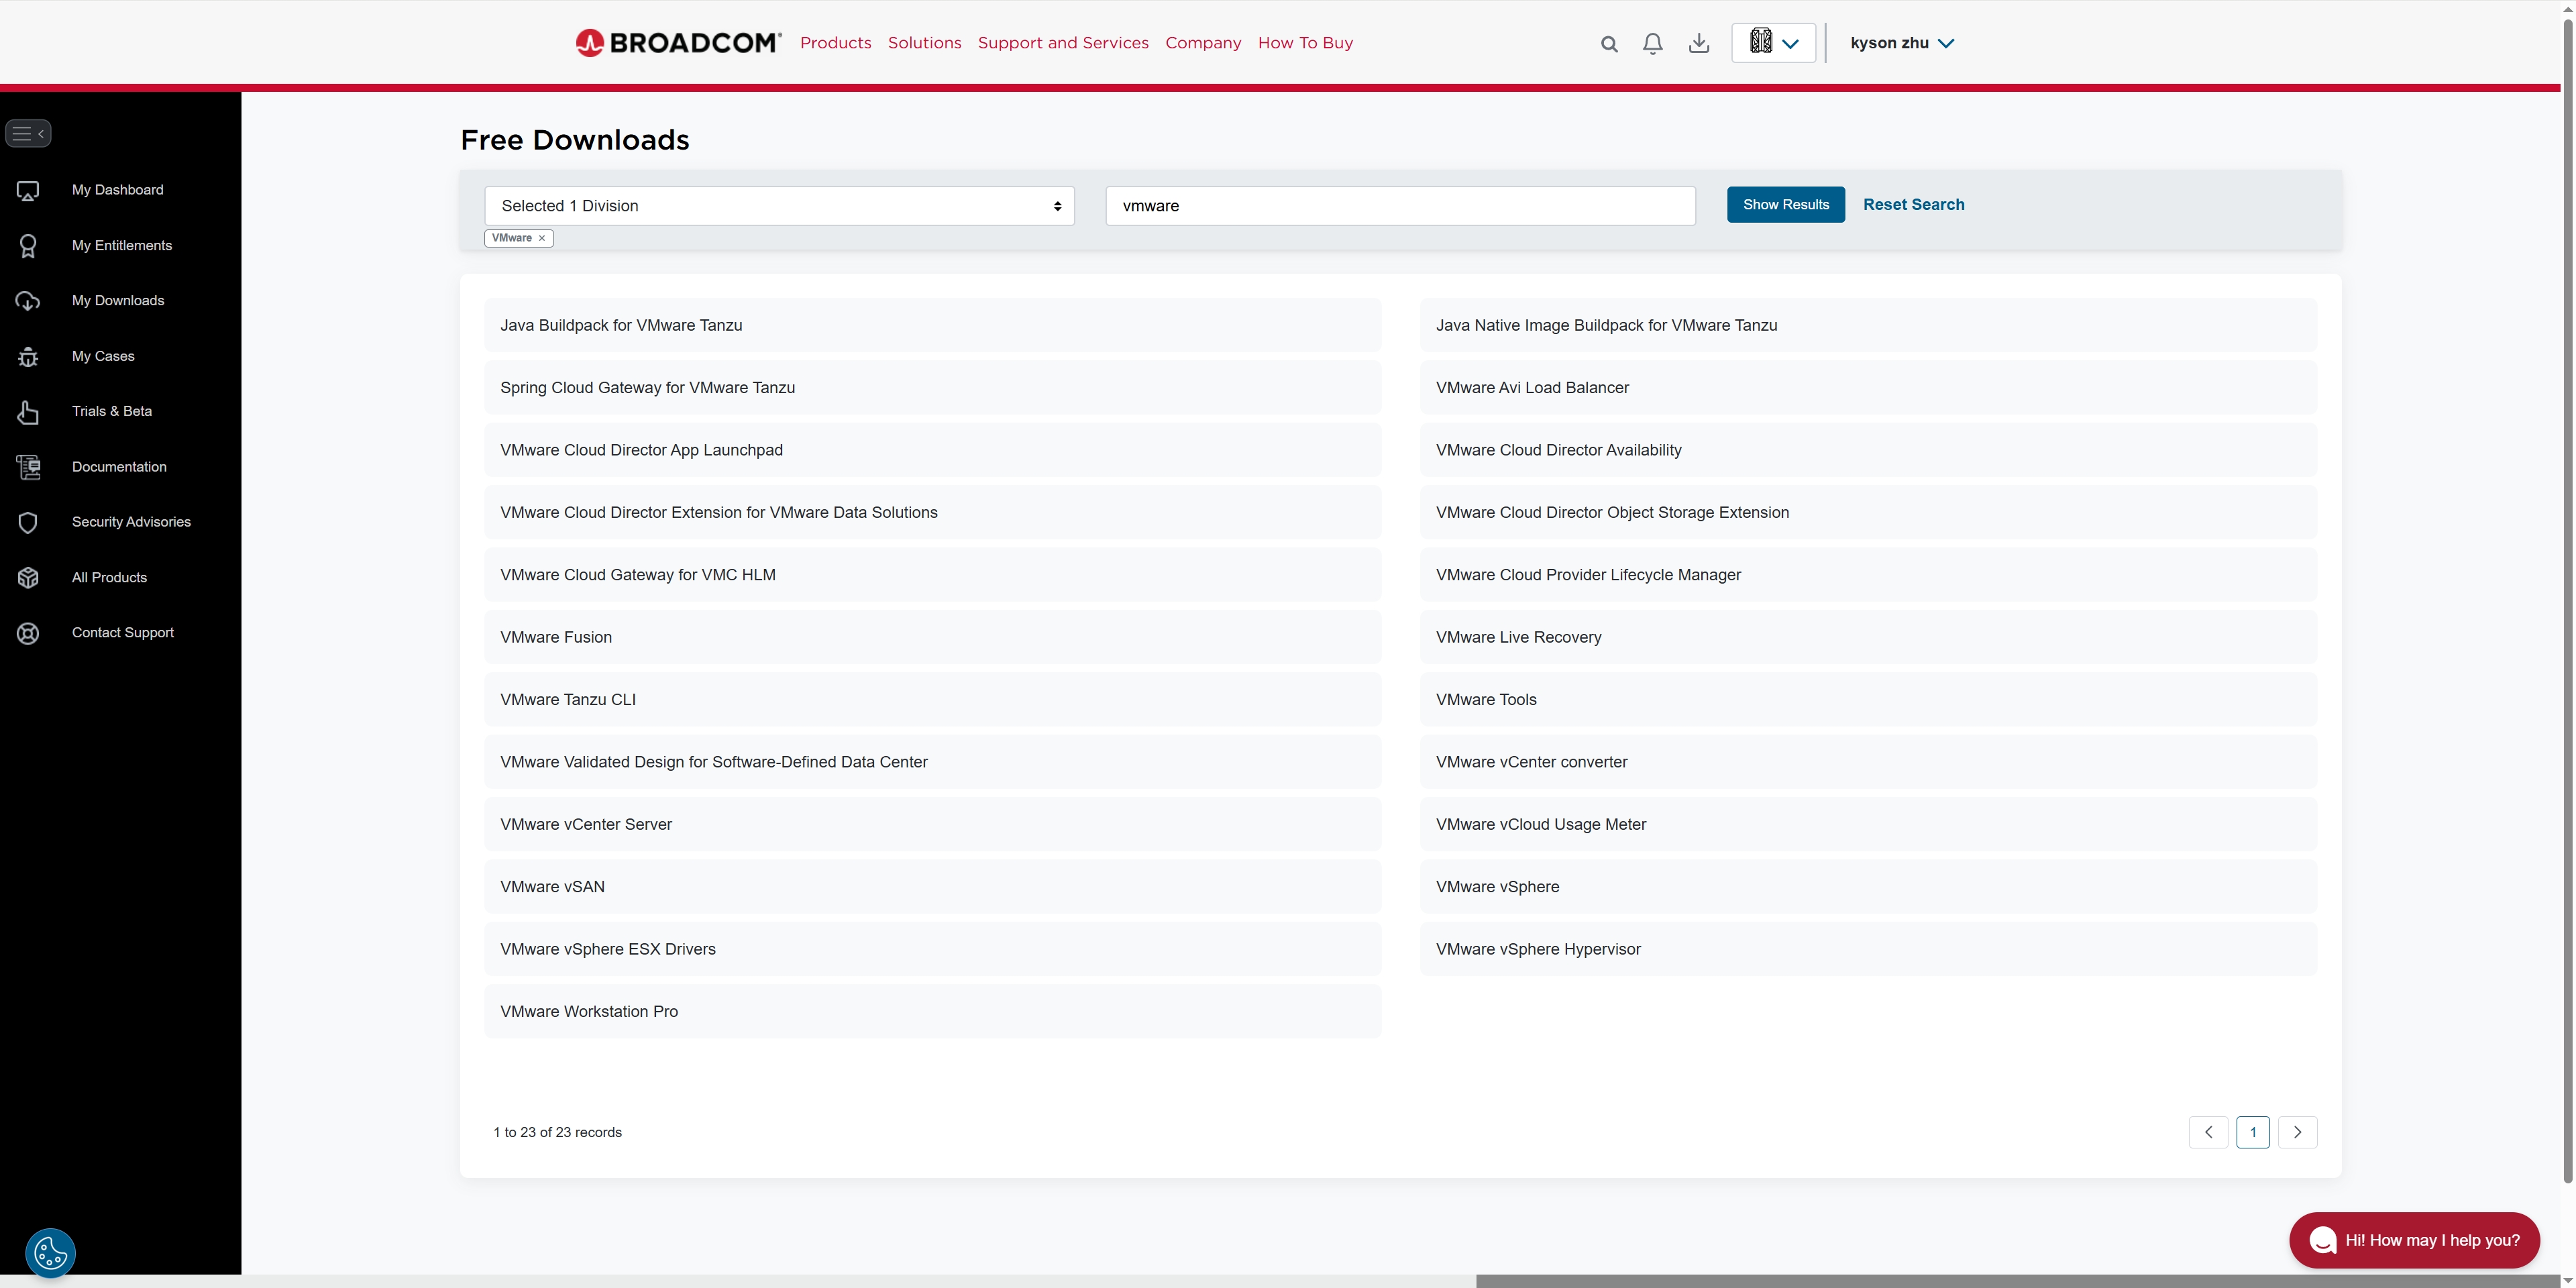Open VMware Cloud Gateway for VMC HLM

(x=932, y=575)
